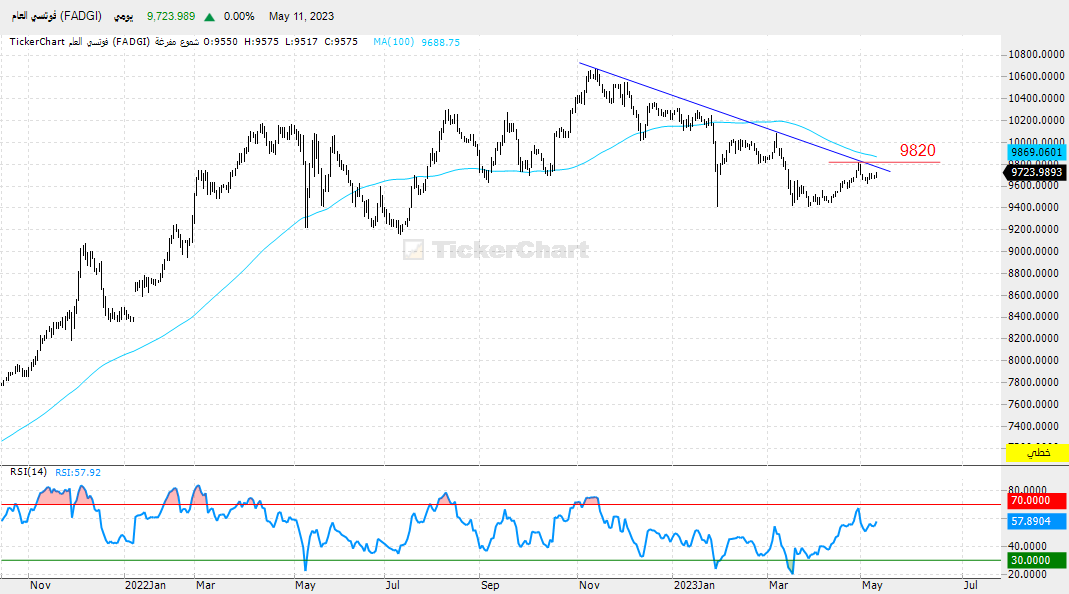1069x594 pixels.
Task: Click the 0.00% change value
Action: point(239,16)
